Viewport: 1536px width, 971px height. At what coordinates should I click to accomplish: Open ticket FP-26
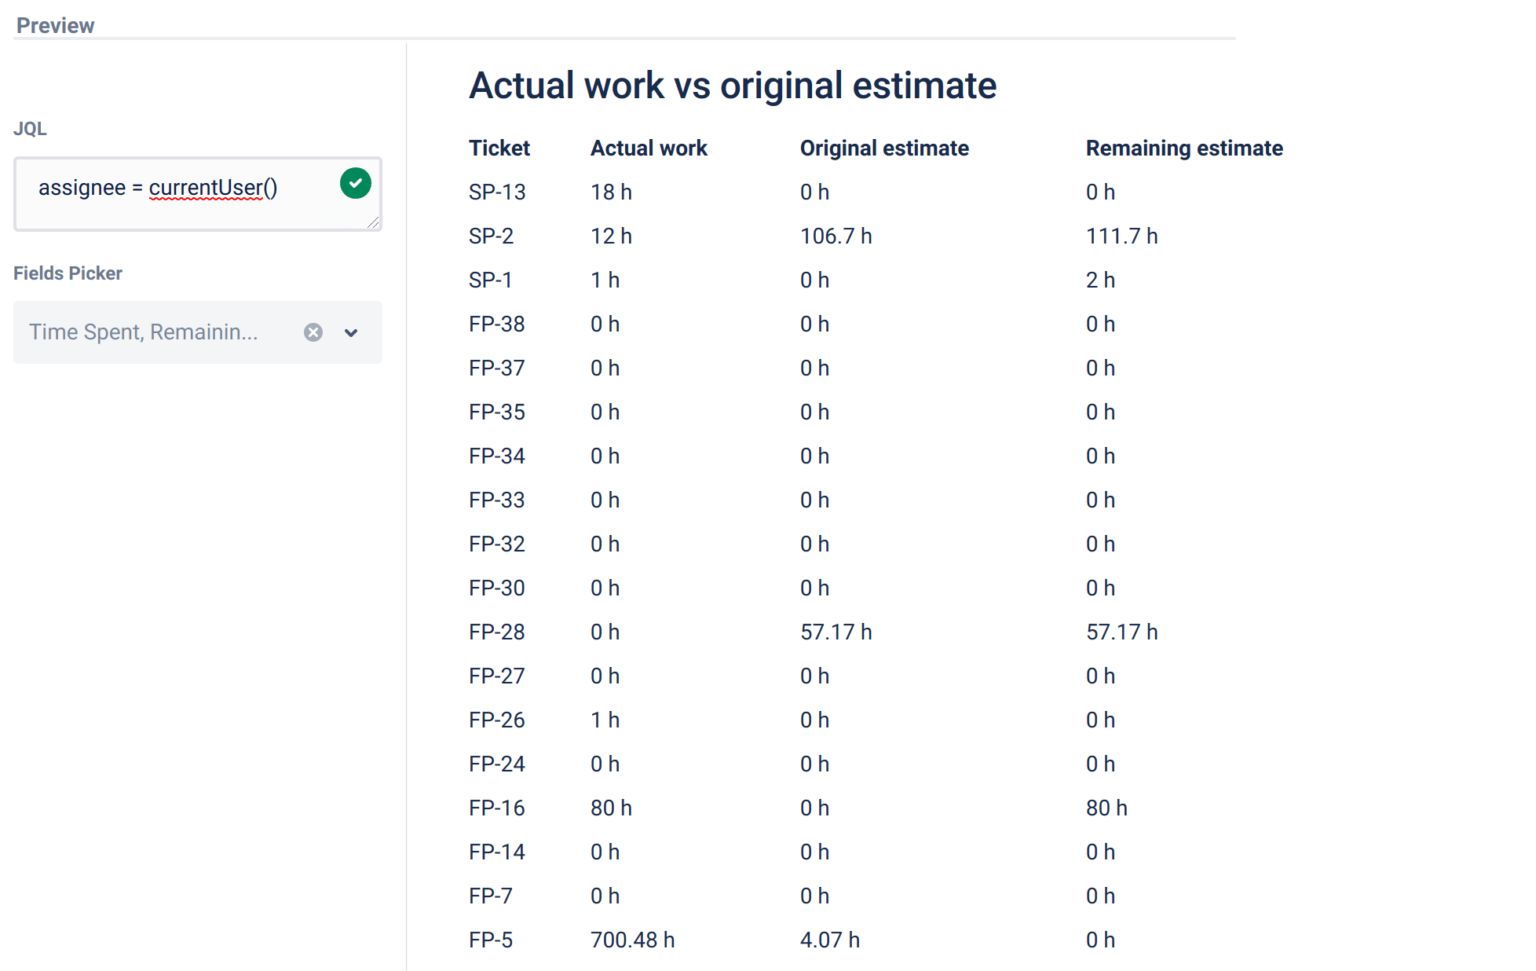pyautogui.click(x=496, y=719)
